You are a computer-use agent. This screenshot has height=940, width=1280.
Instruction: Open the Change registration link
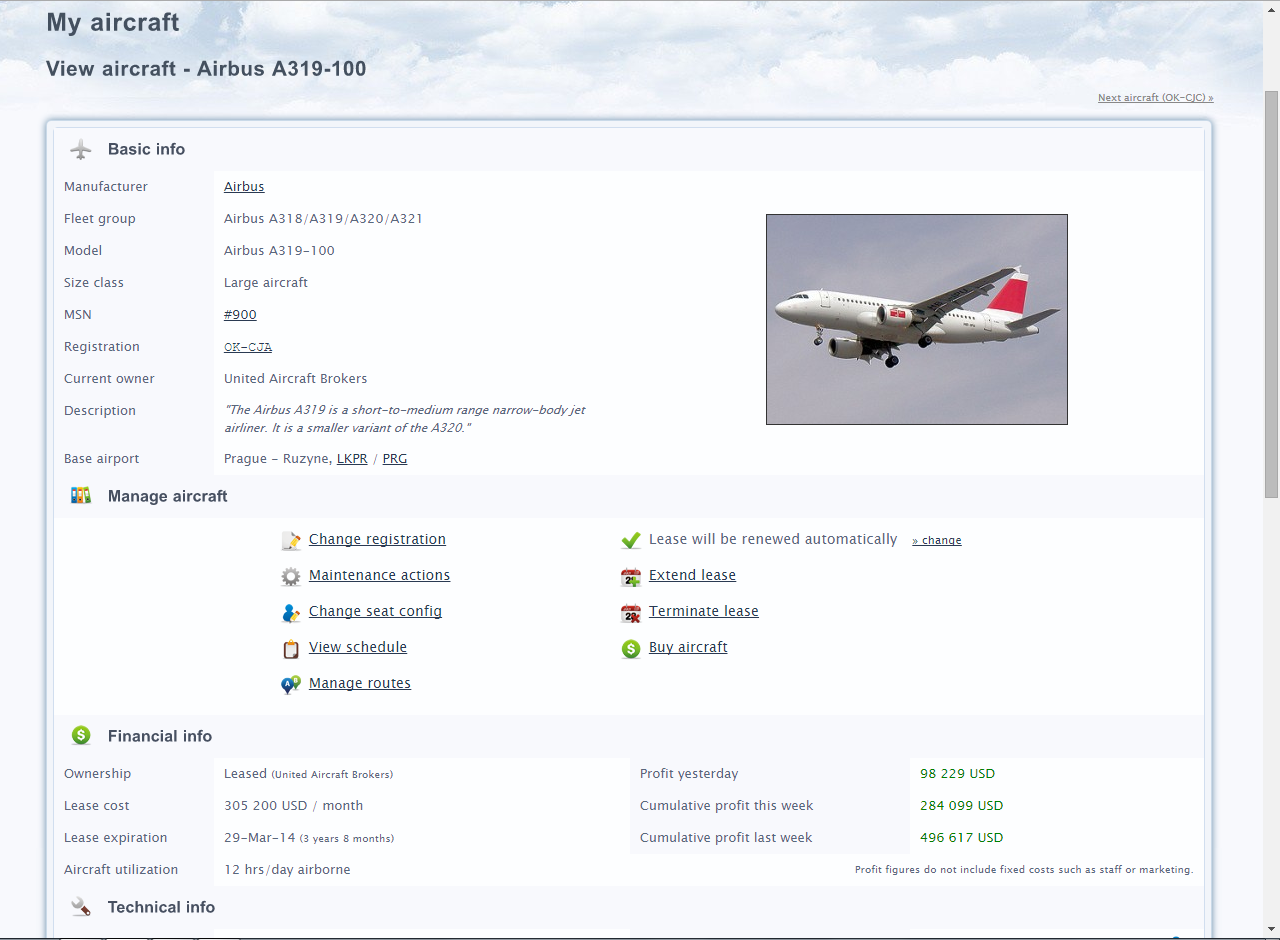(x=377, y=539)
